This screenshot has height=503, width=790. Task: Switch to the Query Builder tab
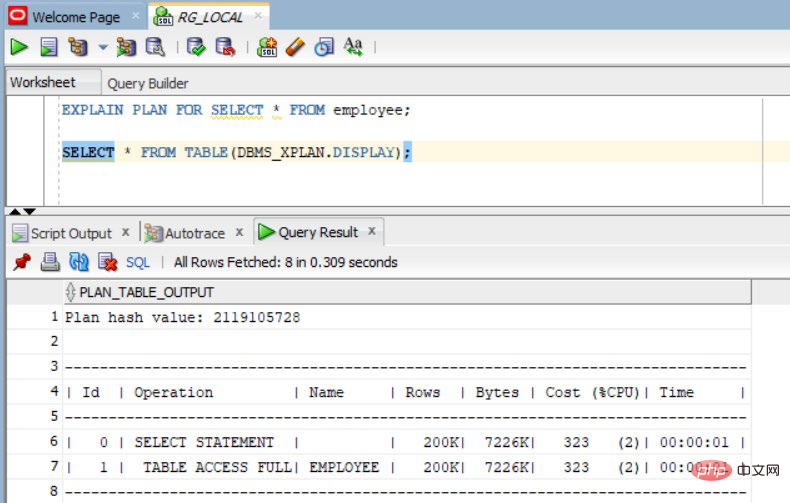coord(147,83)
